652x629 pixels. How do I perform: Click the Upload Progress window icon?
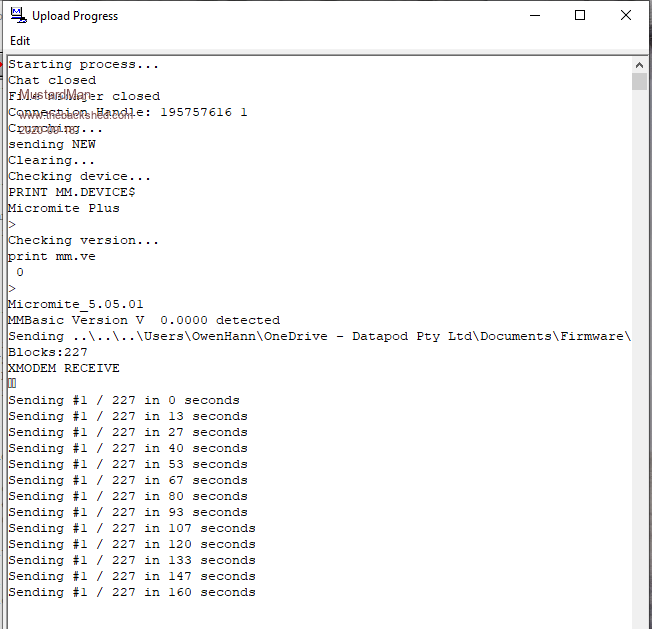18,16
